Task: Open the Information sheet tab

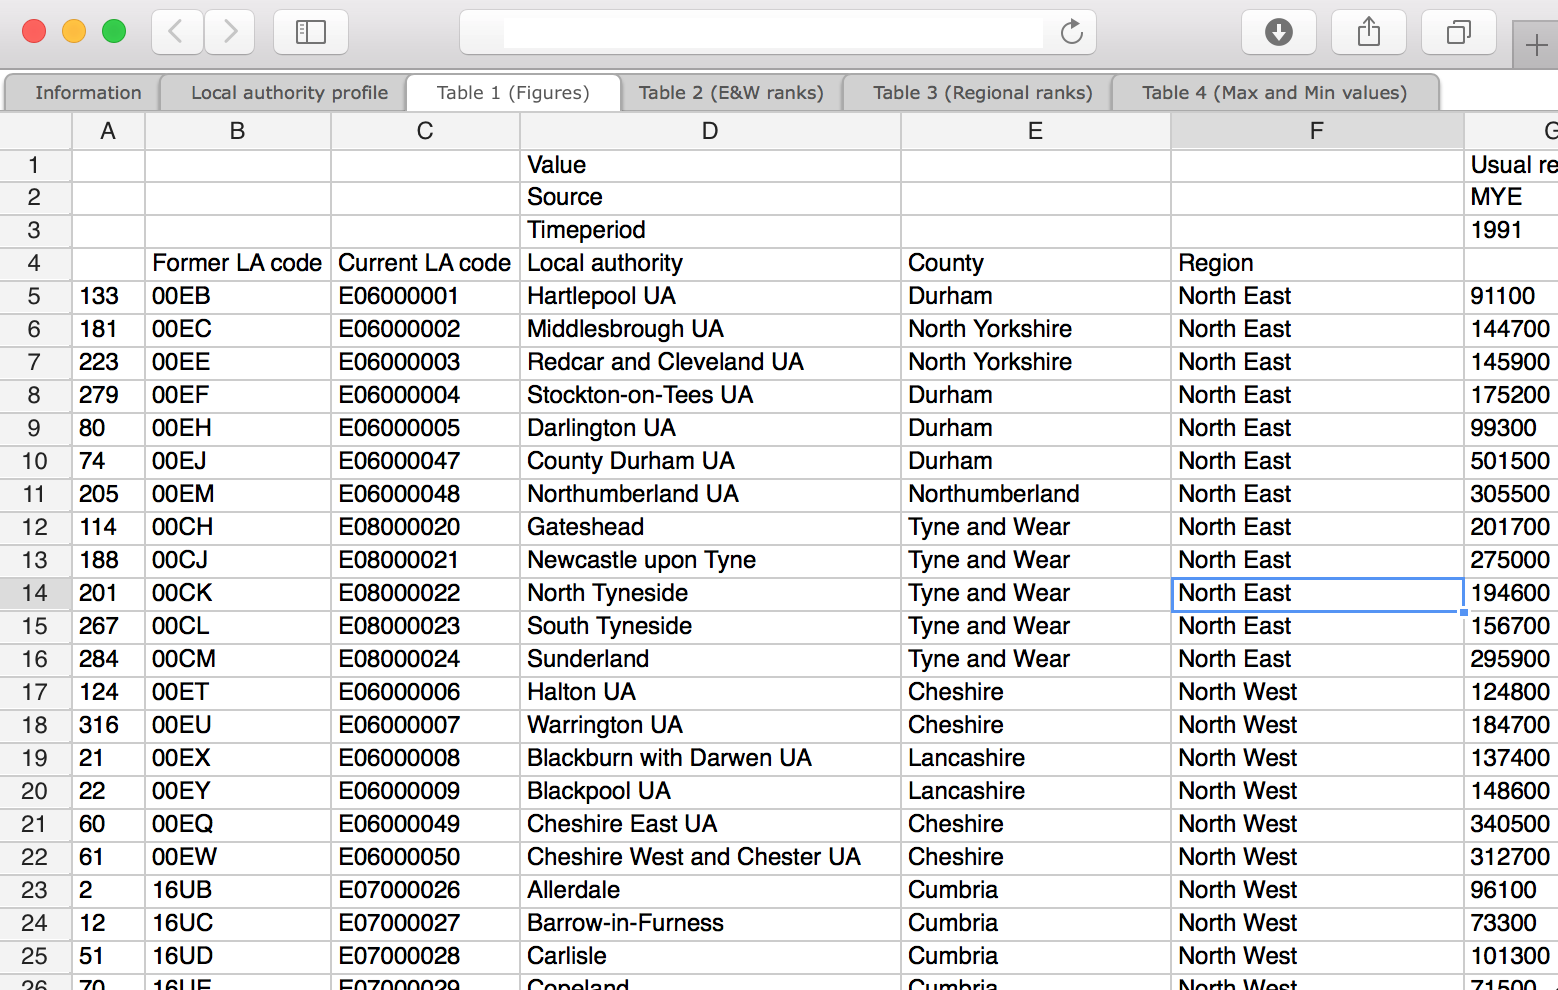Action: coord(88,92)
